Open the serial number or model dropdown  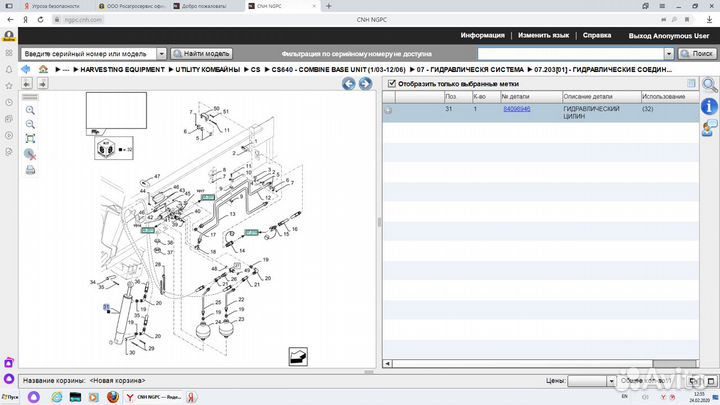159,53
